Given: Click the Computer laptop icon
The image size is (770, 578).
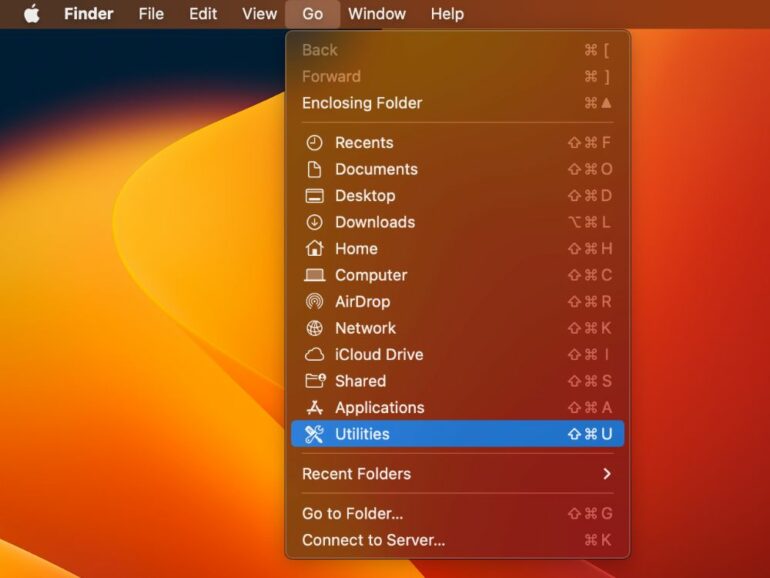Looking at the screenshot, I should pyautogui.click(x=314, y=275).
